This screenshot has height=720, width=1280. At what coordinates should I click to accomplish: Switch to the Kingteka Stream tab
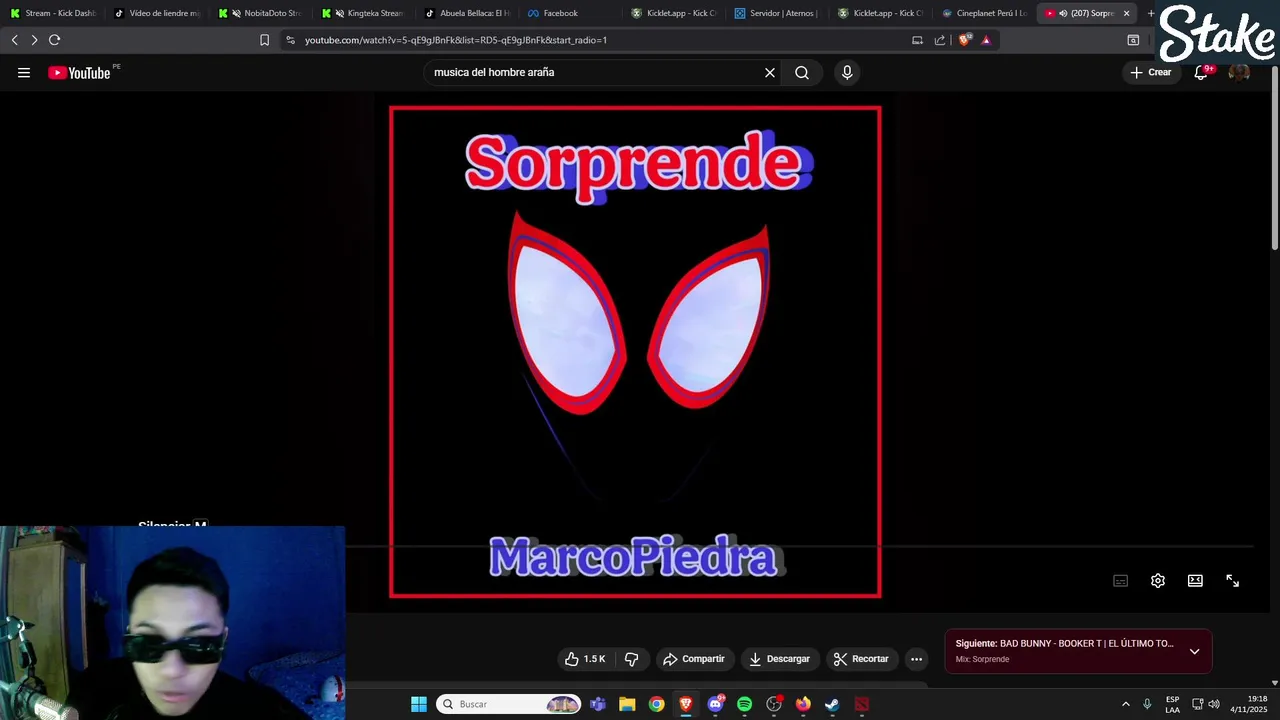click(x=366, y=13)
